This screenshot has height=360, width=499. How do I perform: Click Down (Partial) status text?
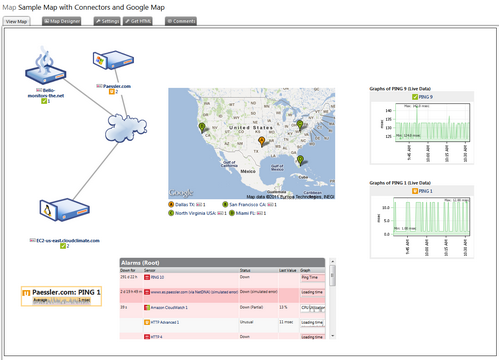251,307
